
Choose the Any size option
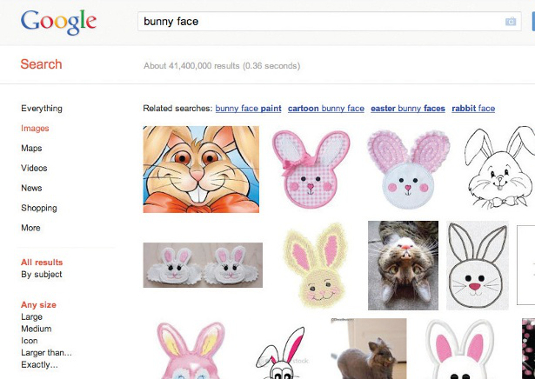[39, 305]
